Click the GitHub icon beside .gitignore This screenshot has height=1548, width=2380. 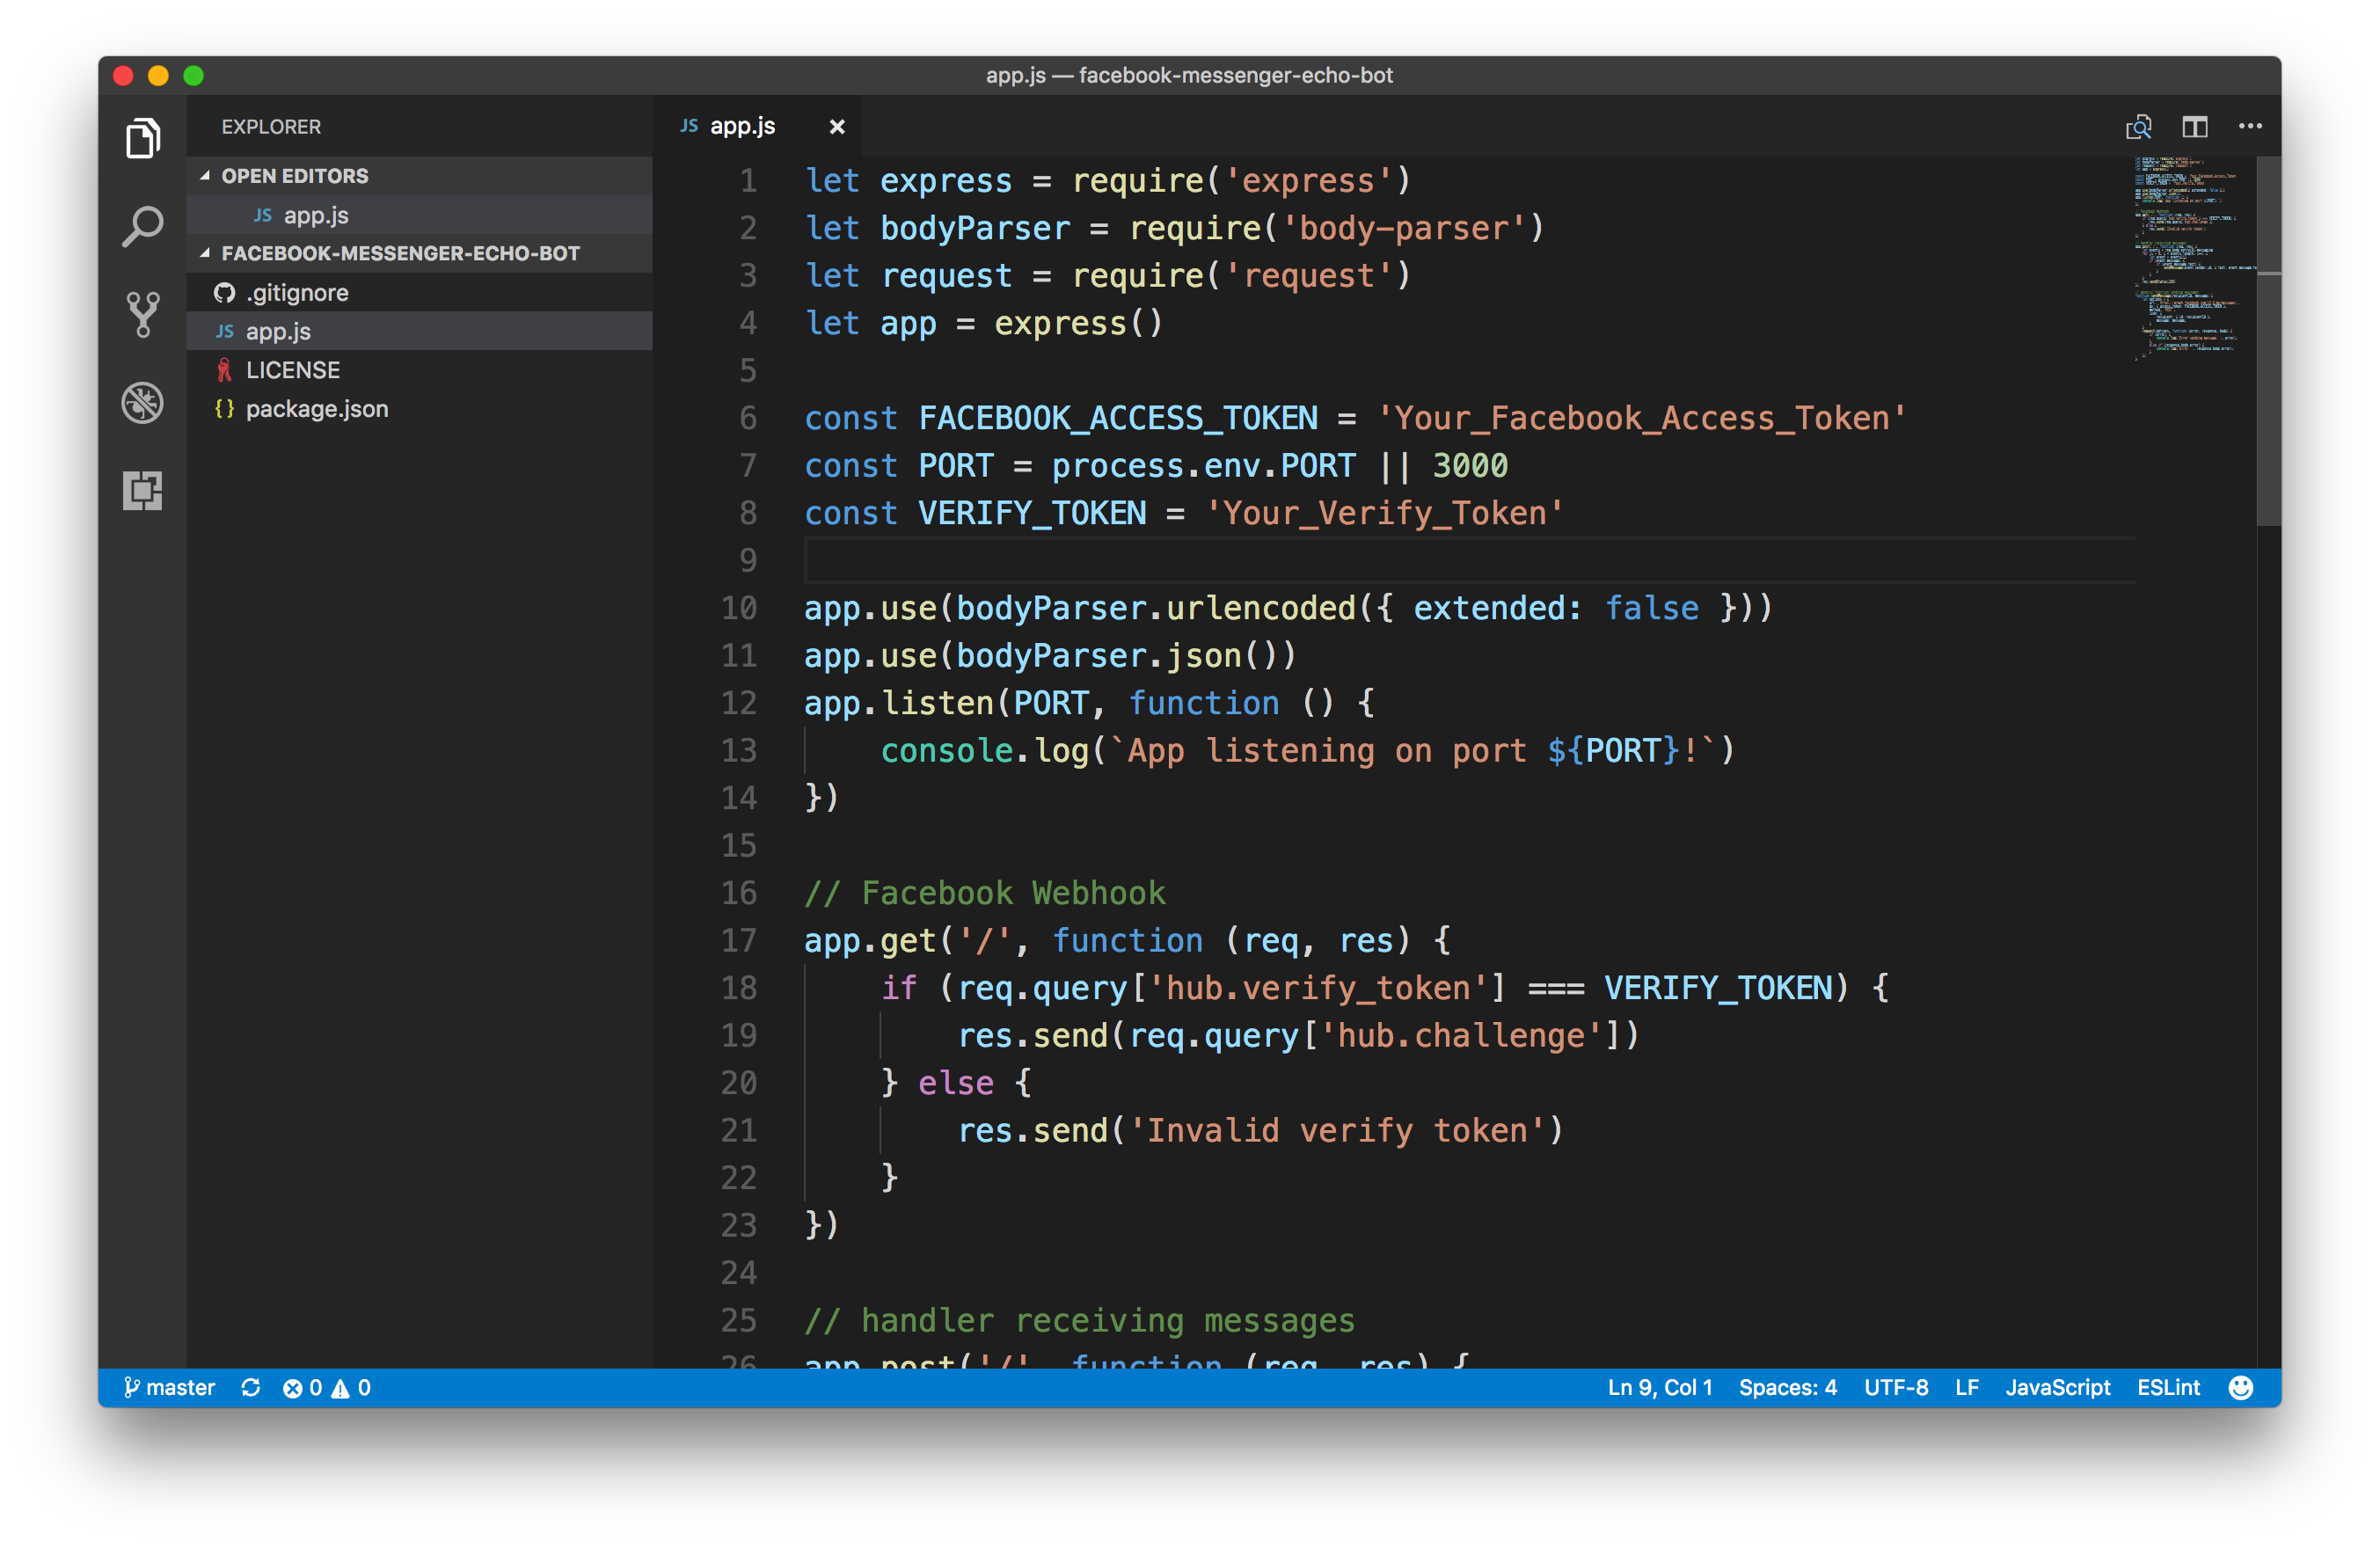coord(225,293)
